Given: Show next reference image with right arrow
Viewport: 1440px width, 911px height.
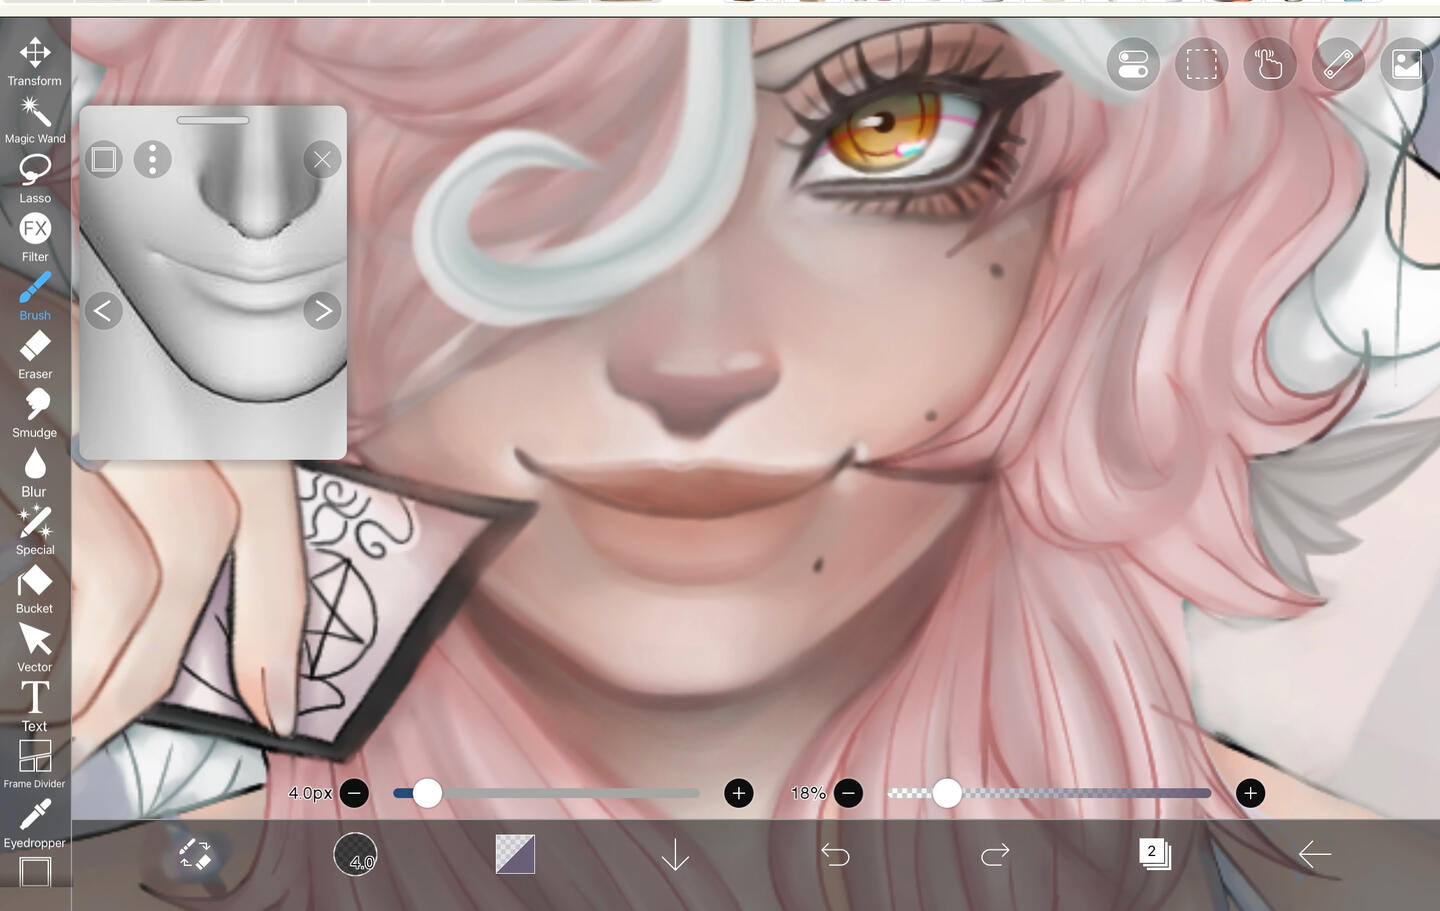Looking at the screenshot, I should (322, 311).
